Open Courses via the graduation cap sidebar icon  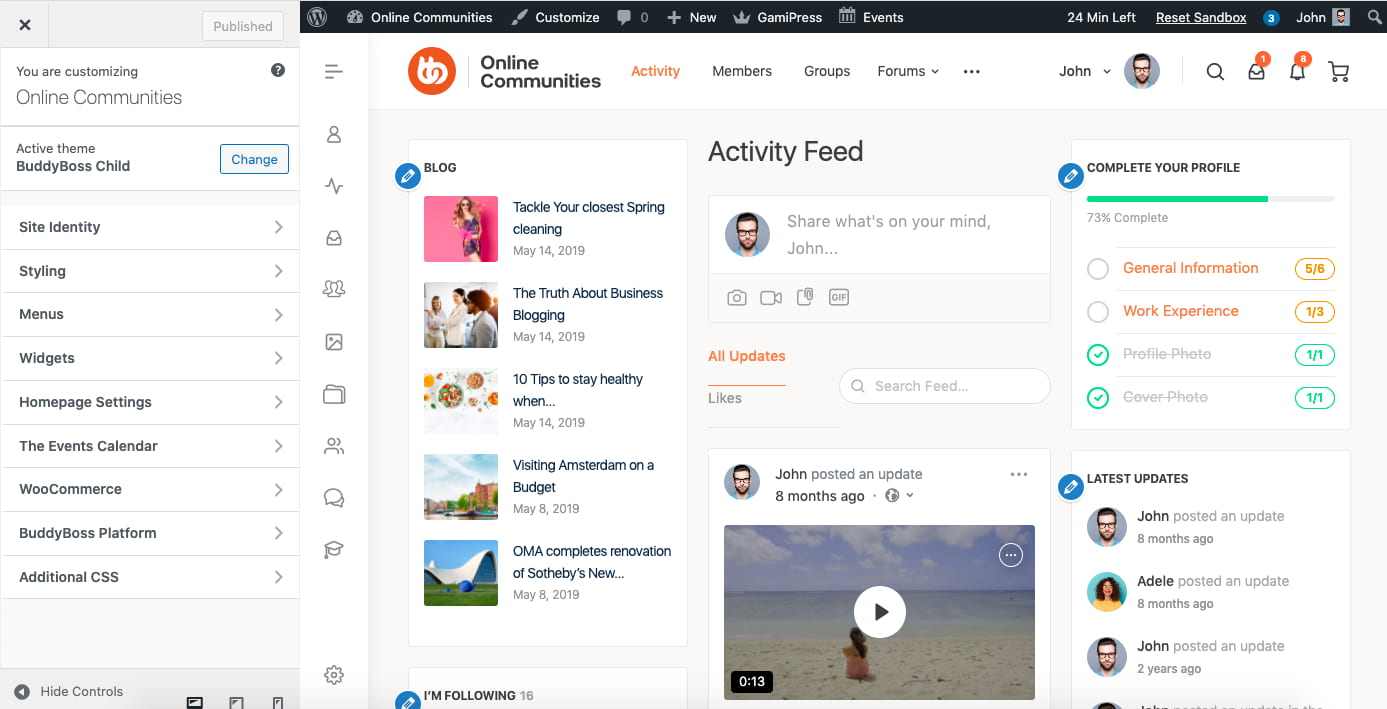tap(334, 549)
